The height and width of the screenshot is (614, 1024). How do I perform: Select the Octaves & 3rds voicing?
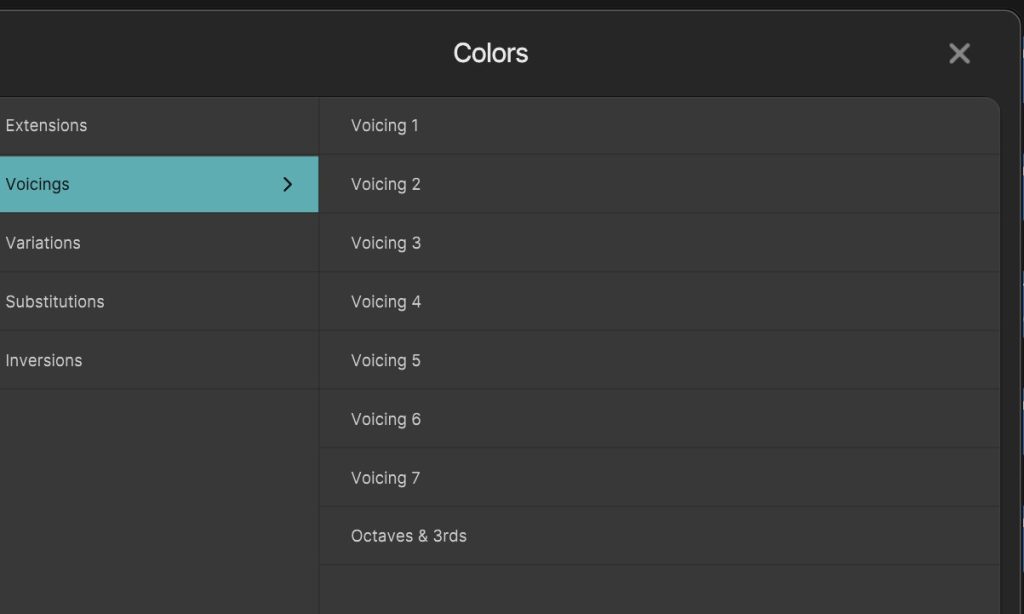(x=409, y=537)
